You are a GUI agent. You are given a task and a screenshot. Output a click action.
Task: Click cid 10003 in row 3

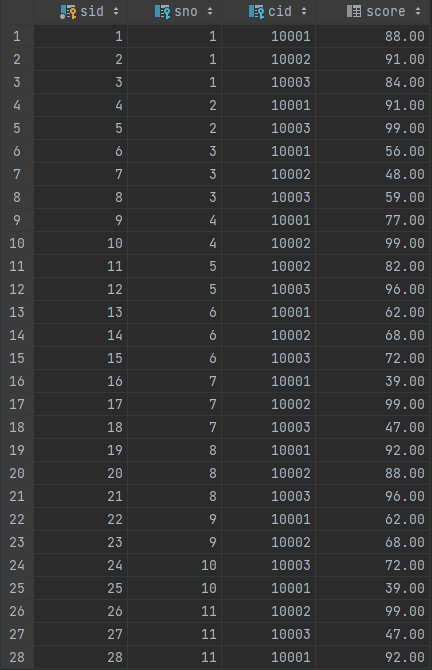pos(268,82)
